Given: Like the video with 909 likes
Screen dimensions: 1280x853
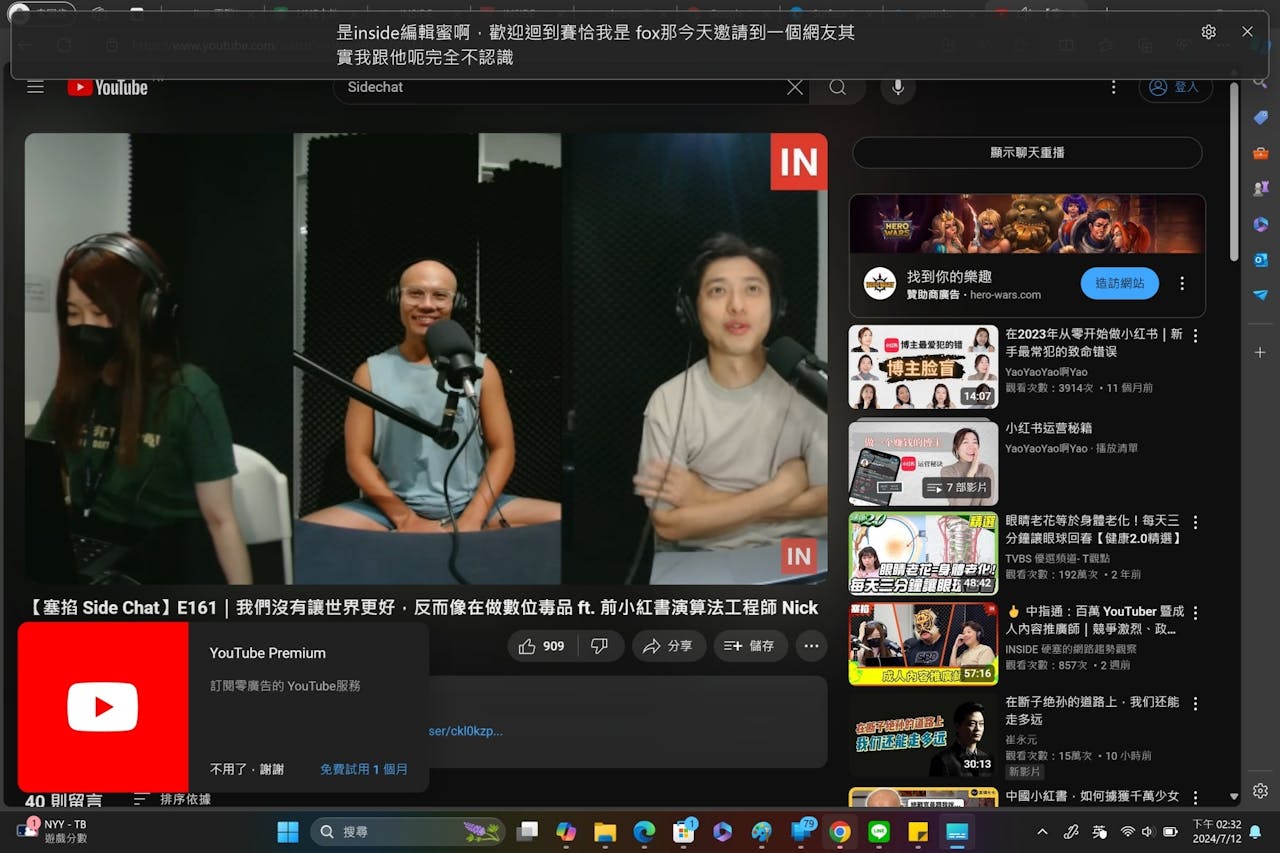Looking at the screenshot, I should point(541,646).
